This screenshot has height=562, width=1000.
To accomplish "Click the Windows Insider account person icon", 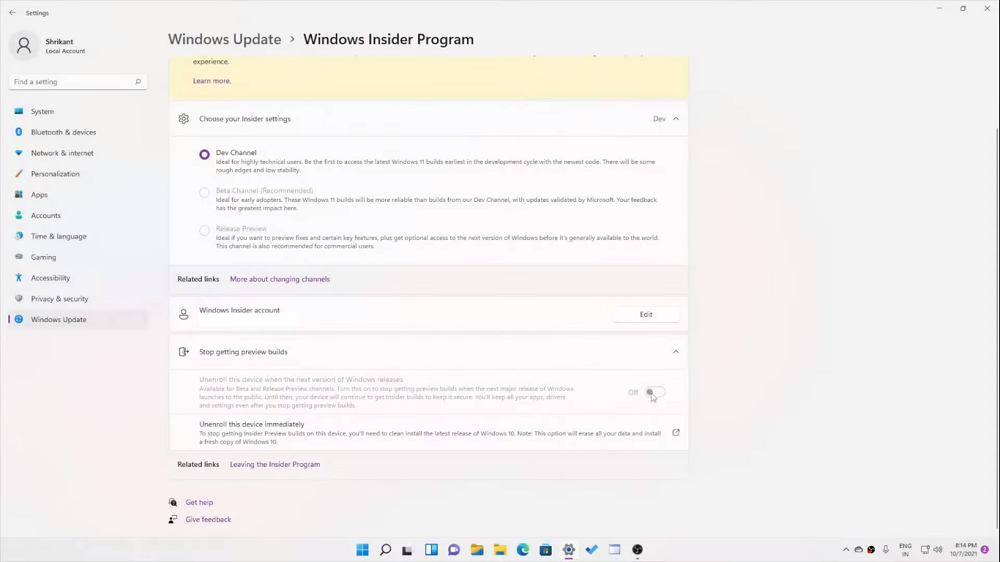I will click(x=184, y=314).
